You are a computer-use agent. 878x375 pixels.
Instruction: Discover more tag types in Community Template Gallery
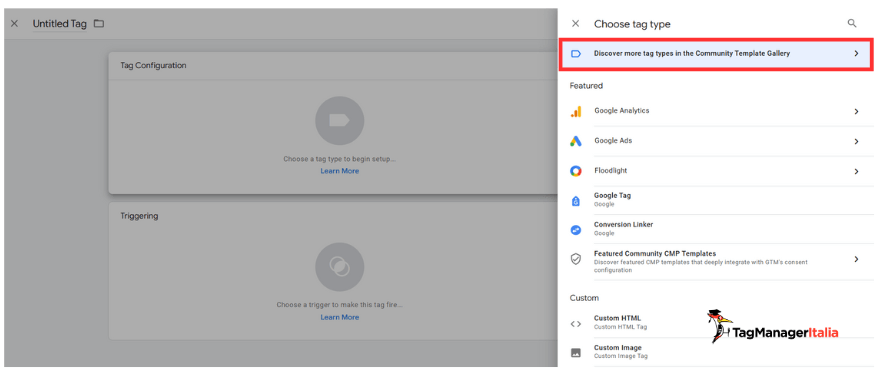point(716,54)
